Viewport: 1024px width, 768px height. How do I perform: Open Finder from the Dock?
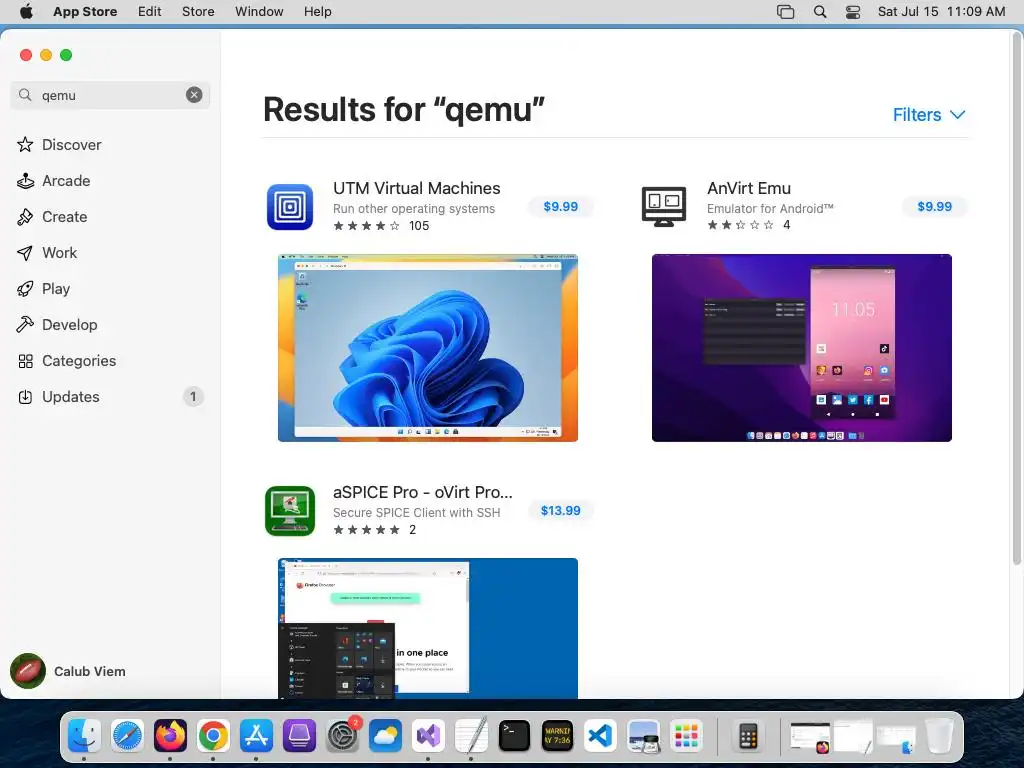coord(84,736)
